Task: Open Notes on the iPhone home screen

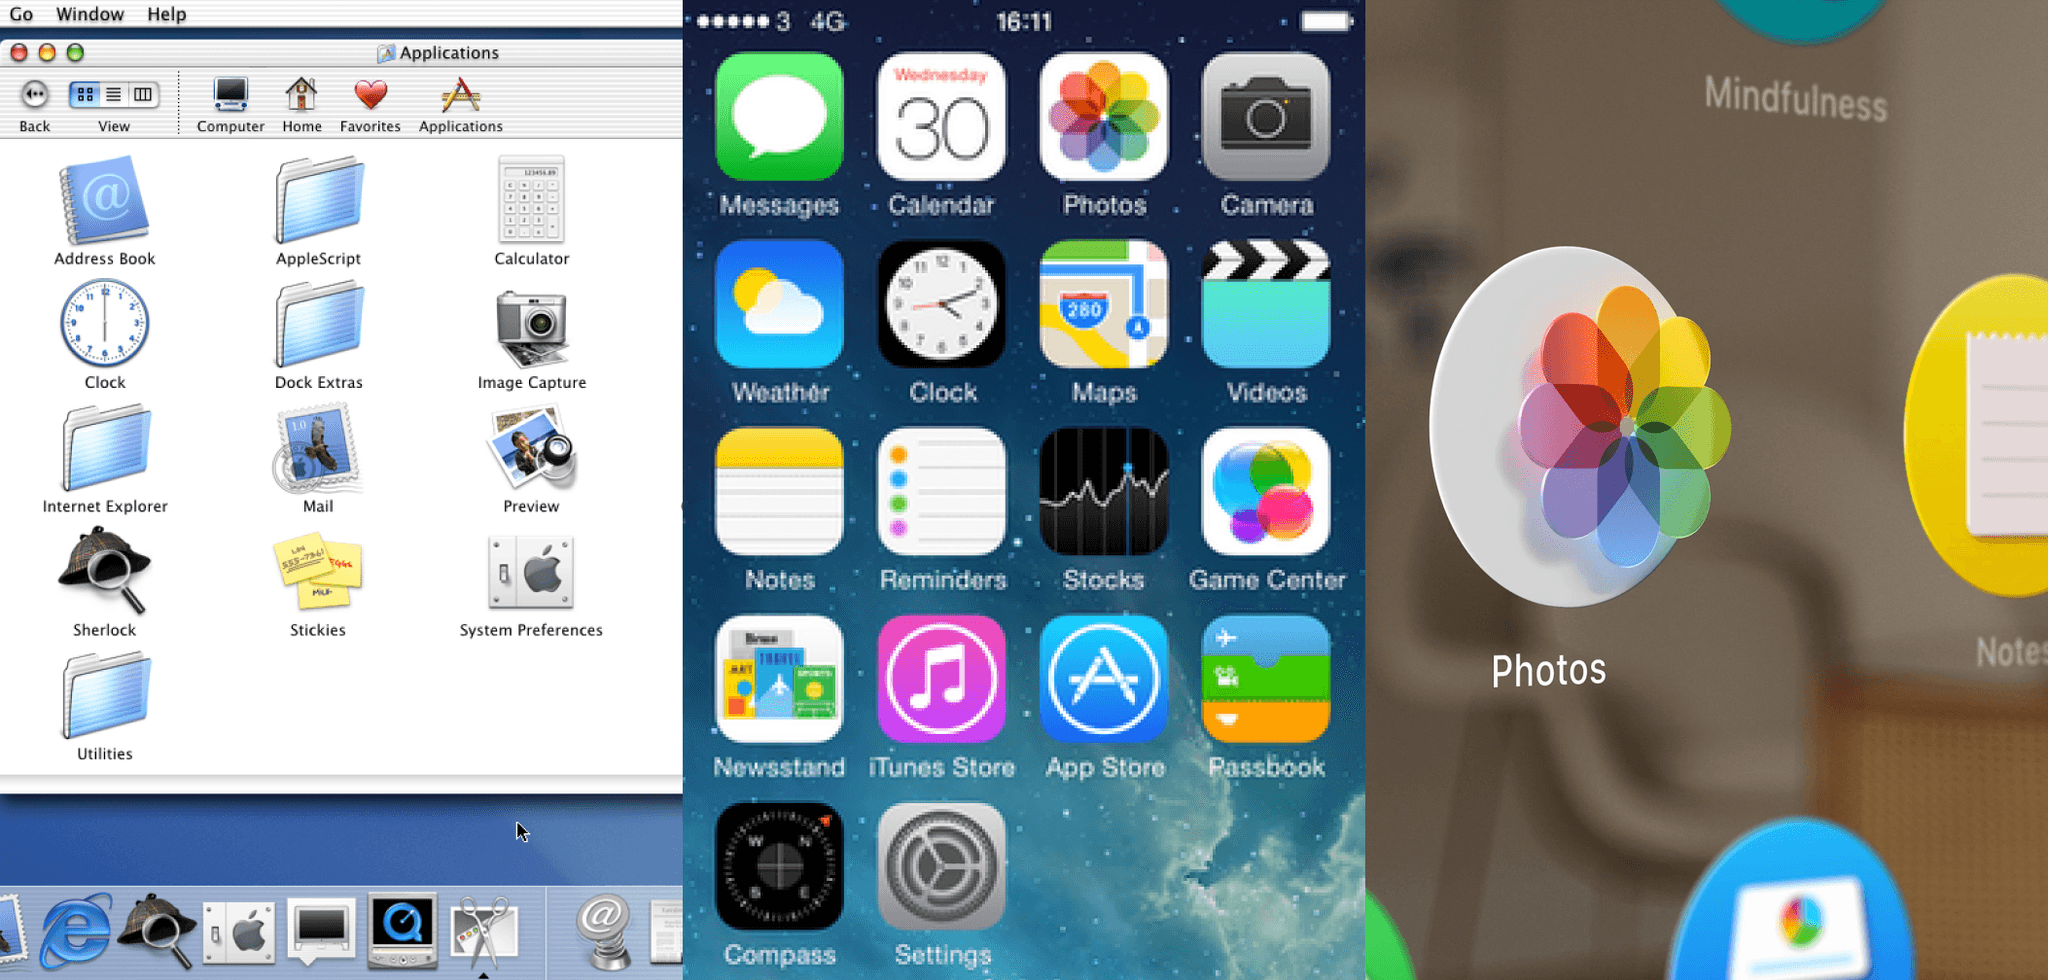Action: 780,491
